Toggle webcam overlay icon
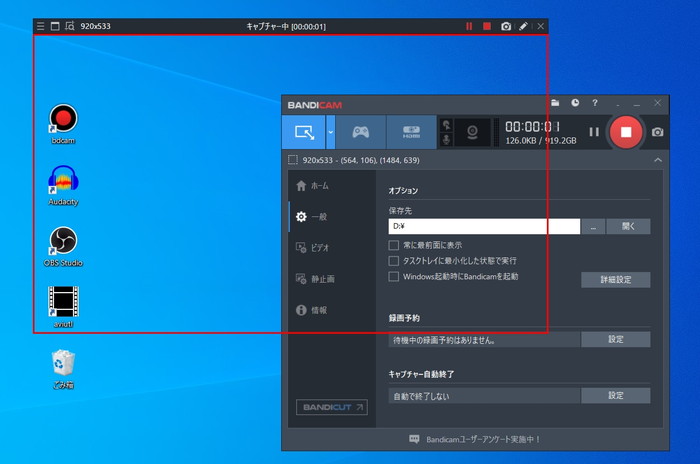This screenshot has height=464, width=700. [472, 132]
